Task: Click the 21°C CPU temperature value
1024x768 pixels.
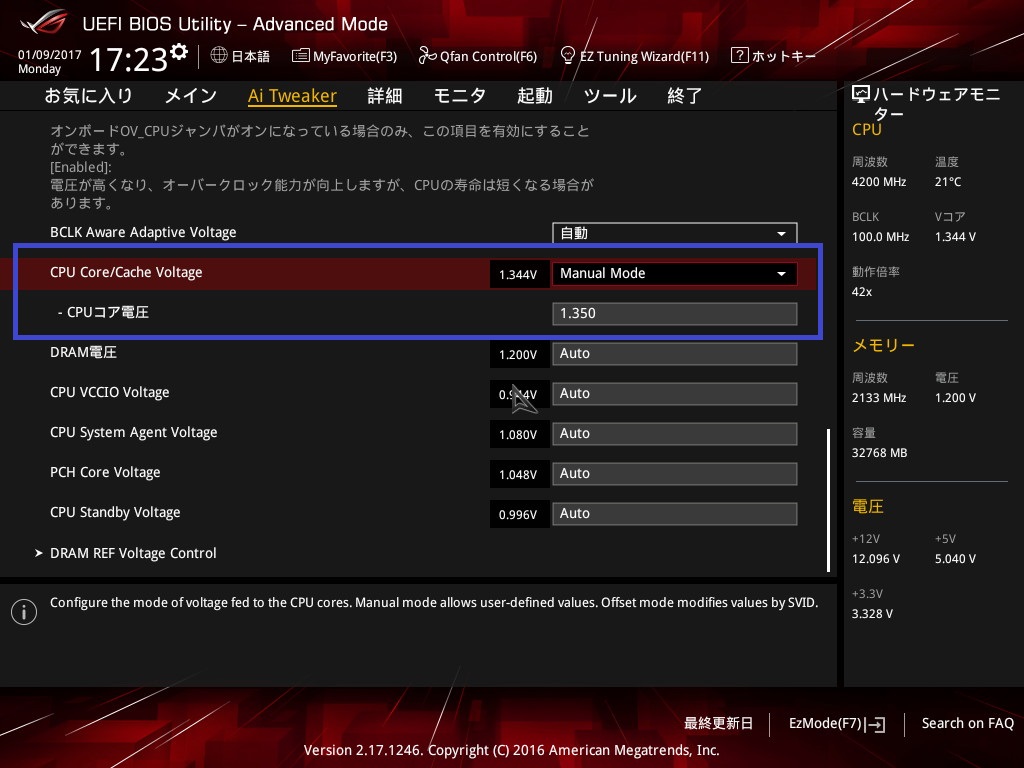Action: point(948,182)
